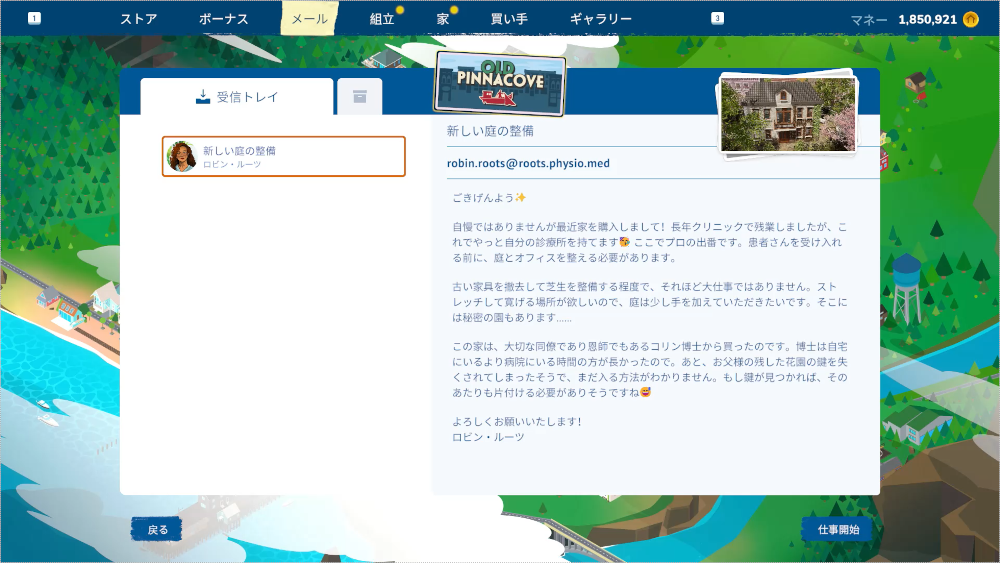The image size is (1000, 563).
Task: Click the sender address robin.roots@roots.physio.med
Action: point(528,163)
